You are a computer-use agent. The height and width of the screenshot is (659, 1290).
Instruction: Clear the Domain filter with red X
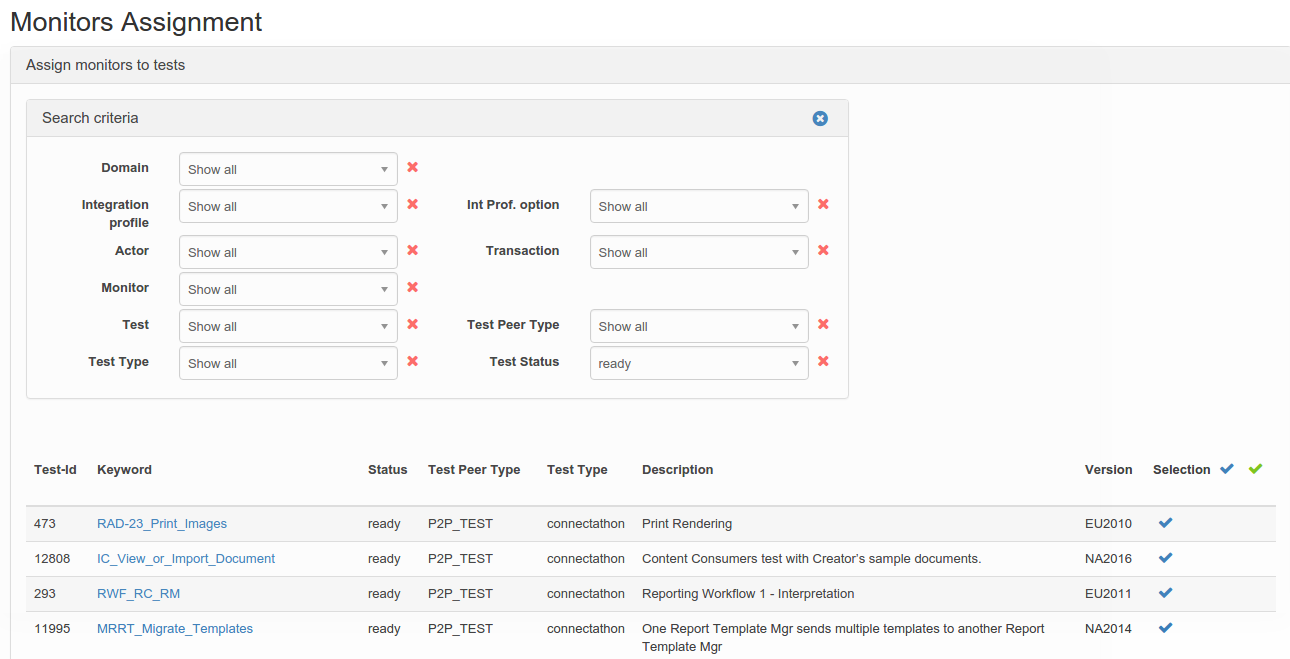(412, 168)
